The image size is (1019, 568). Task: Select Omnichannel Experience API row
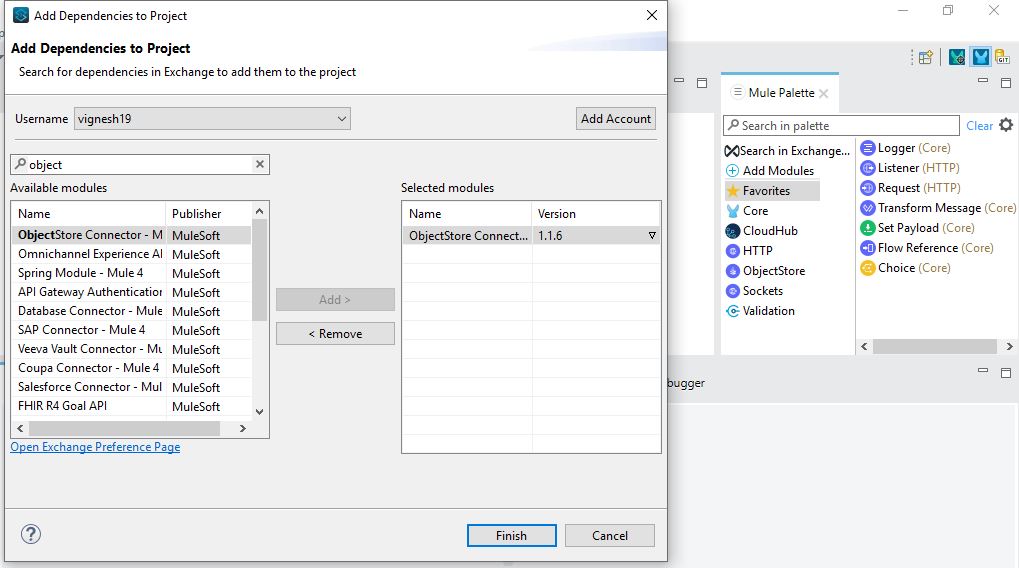point(131,254)
